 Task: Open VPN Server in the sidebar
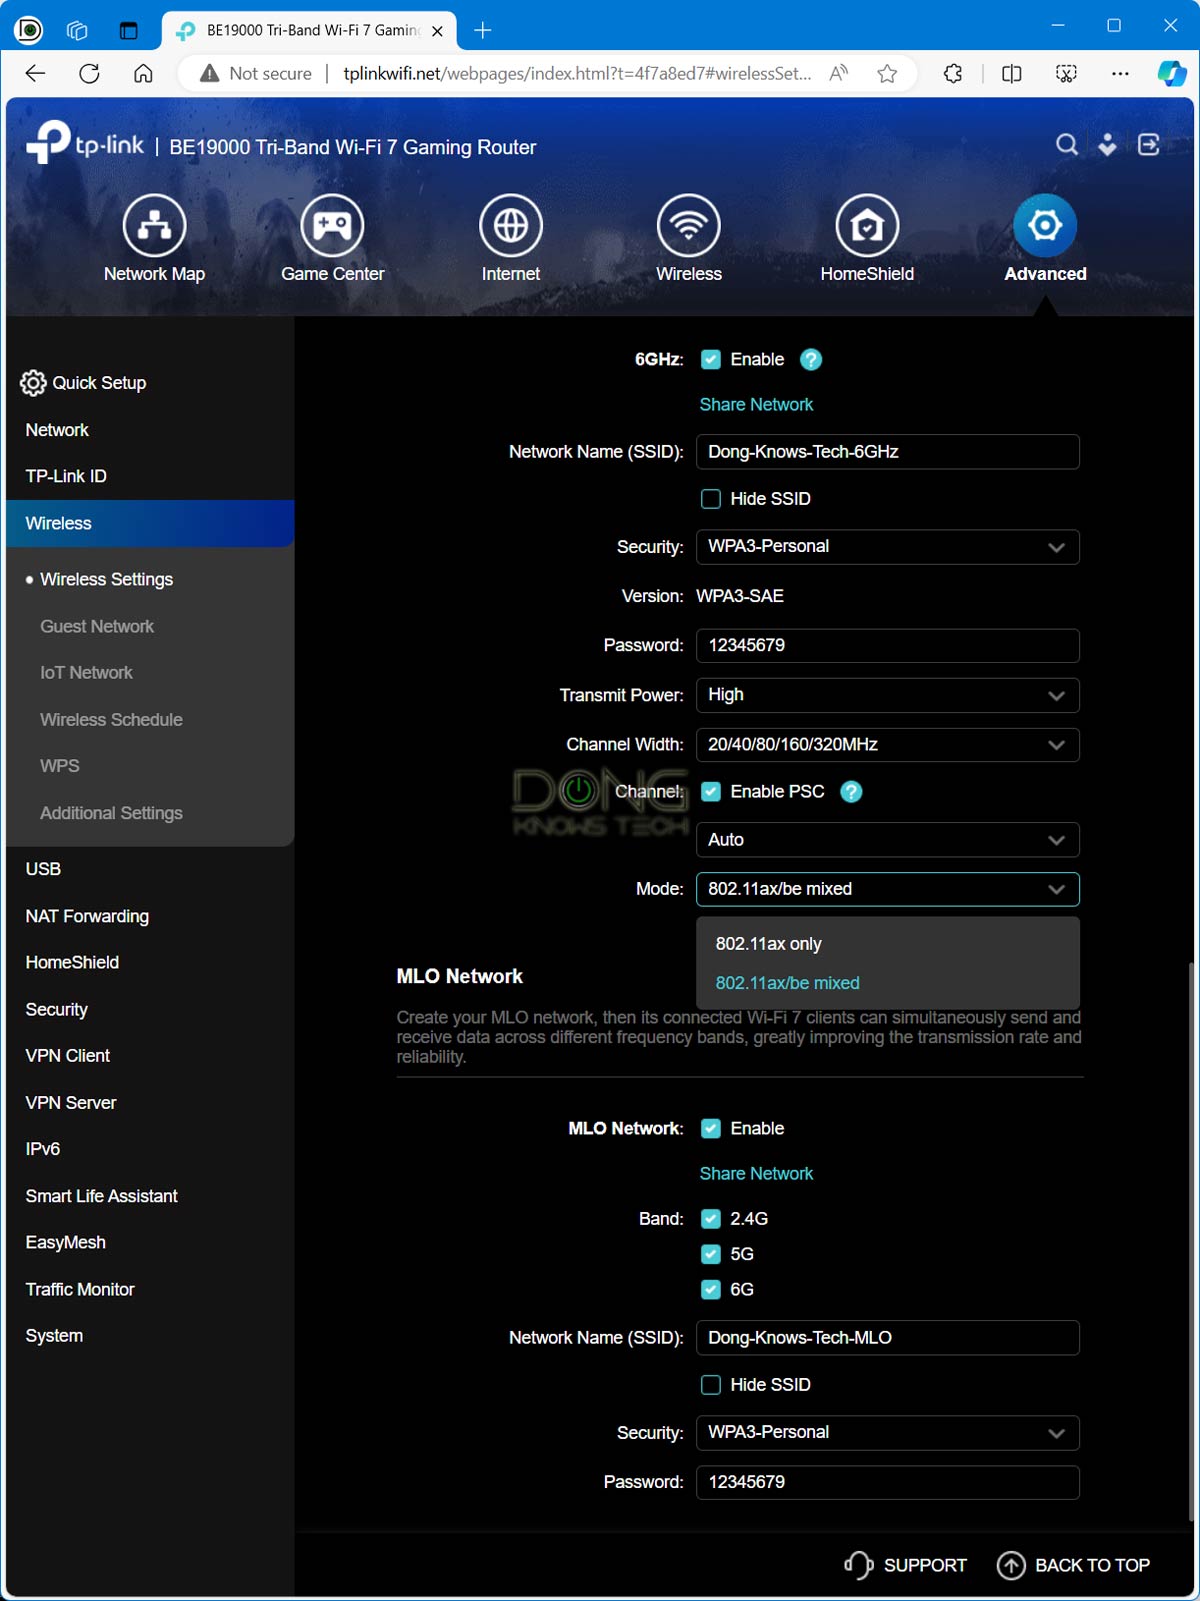71,1103
